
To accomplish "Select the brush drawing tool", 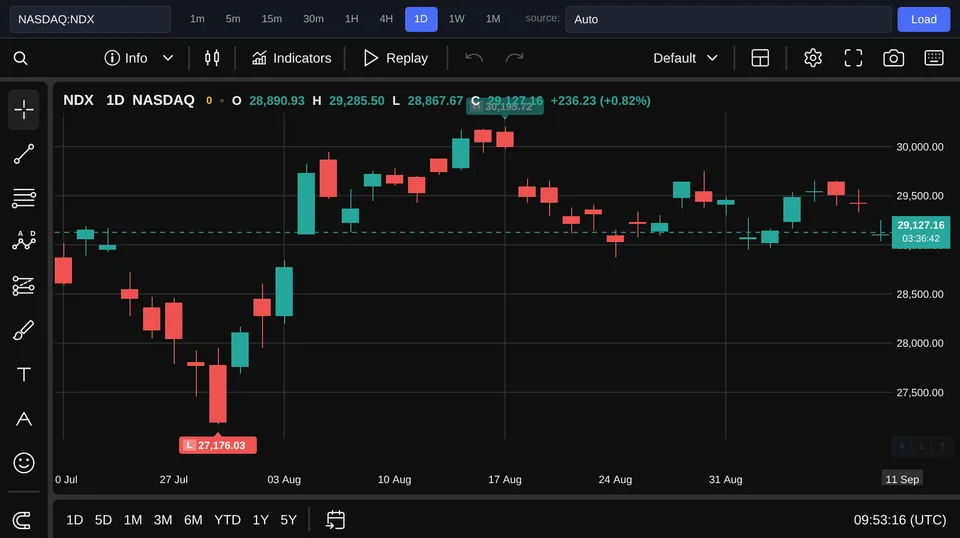I will click(24, 331).
